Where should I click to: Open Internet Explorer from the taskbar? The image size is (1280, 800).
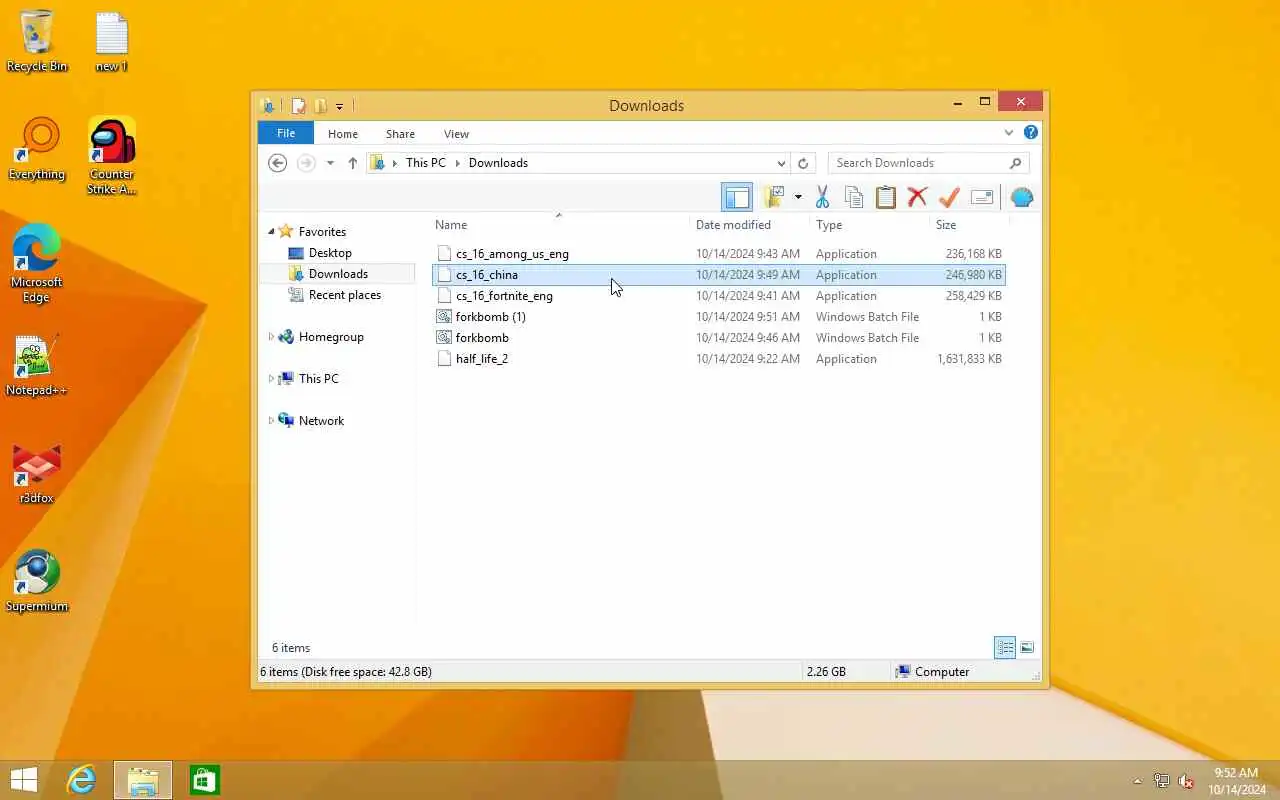(x=81, y=780)
